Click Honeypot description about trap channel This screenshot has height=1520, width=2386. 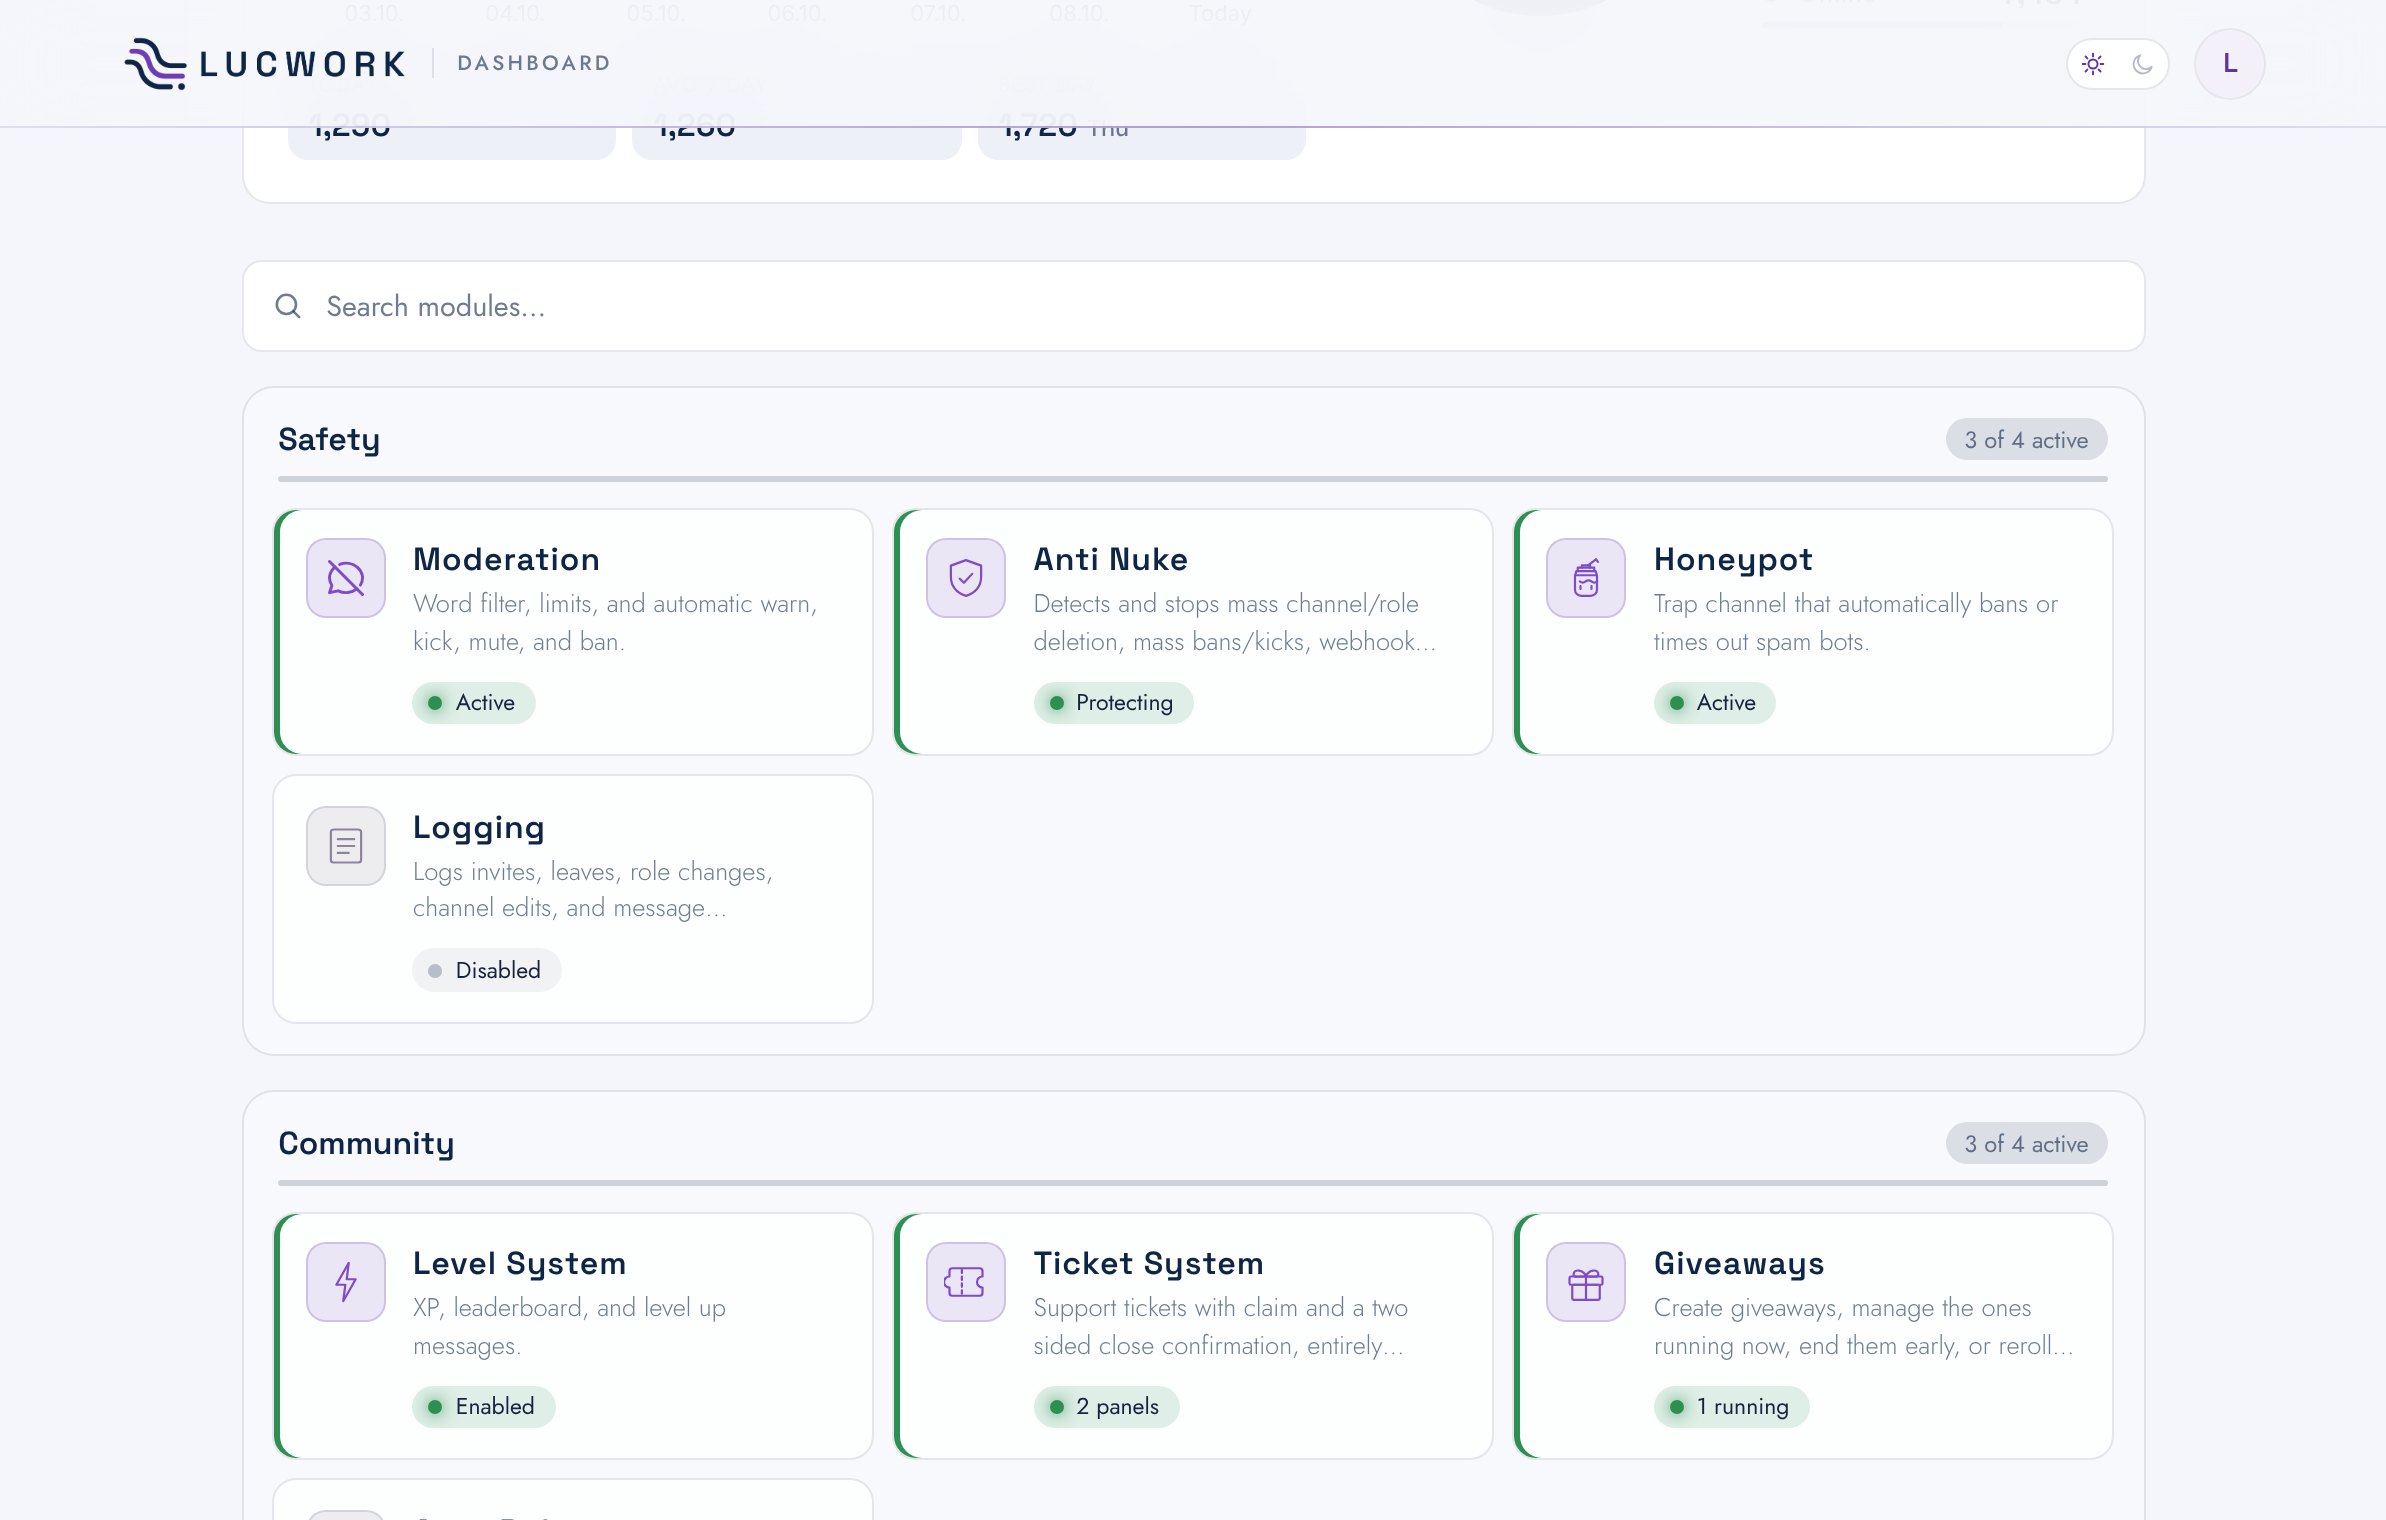click(x=1855, y=623)
